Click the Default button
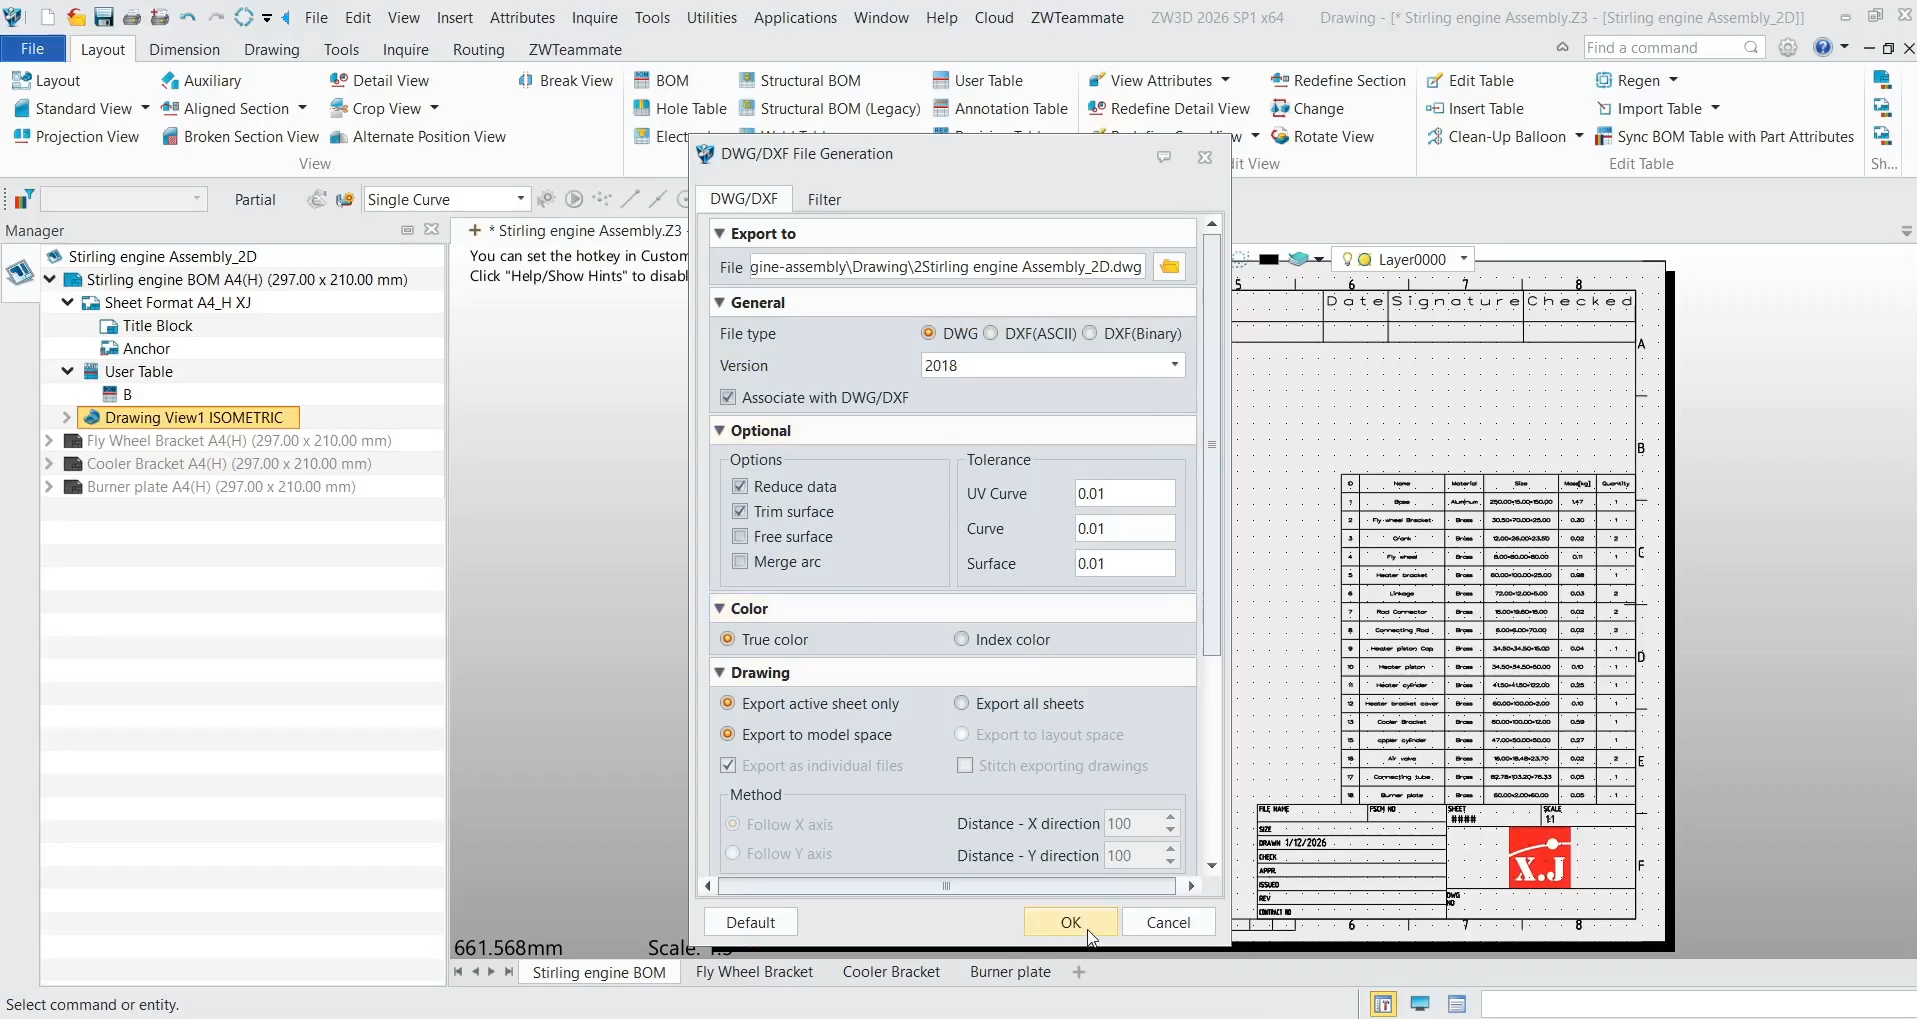 tap(750, 921)
